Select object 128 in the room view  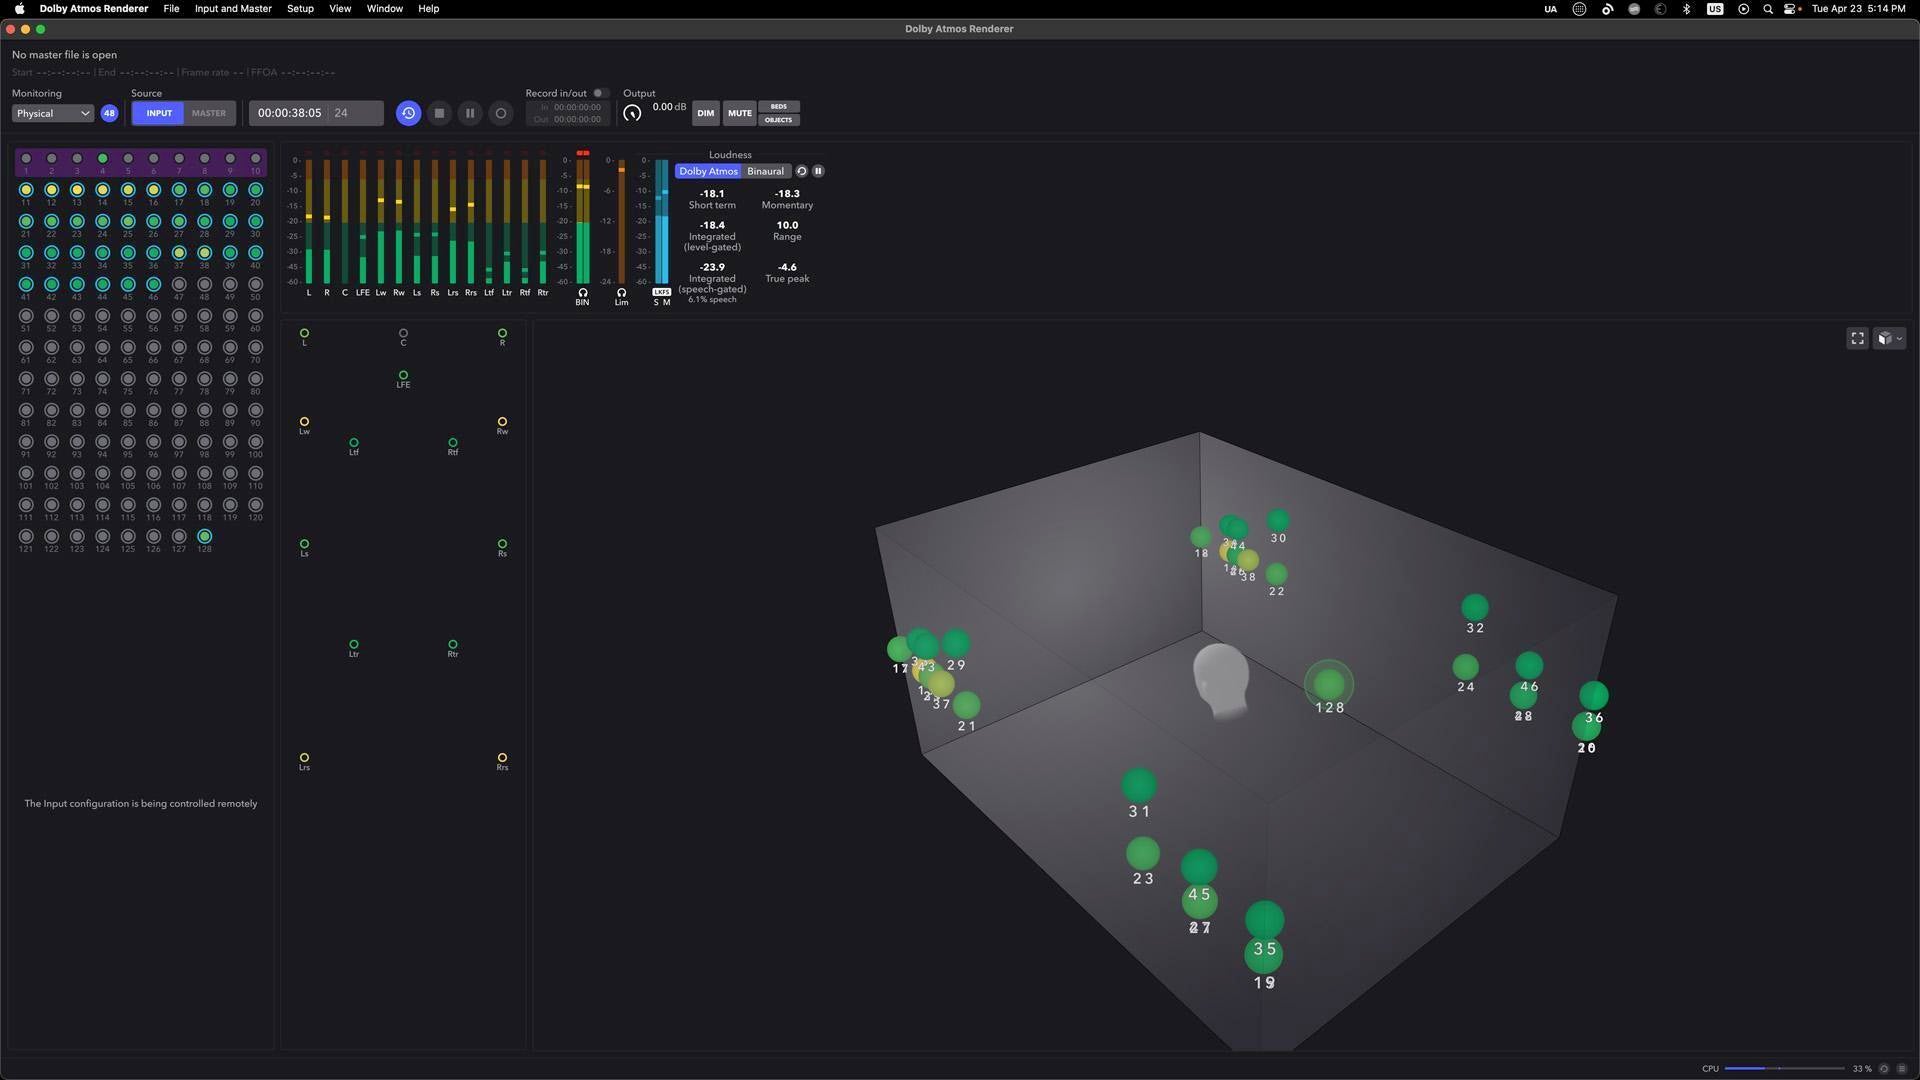coord(1328,684)
